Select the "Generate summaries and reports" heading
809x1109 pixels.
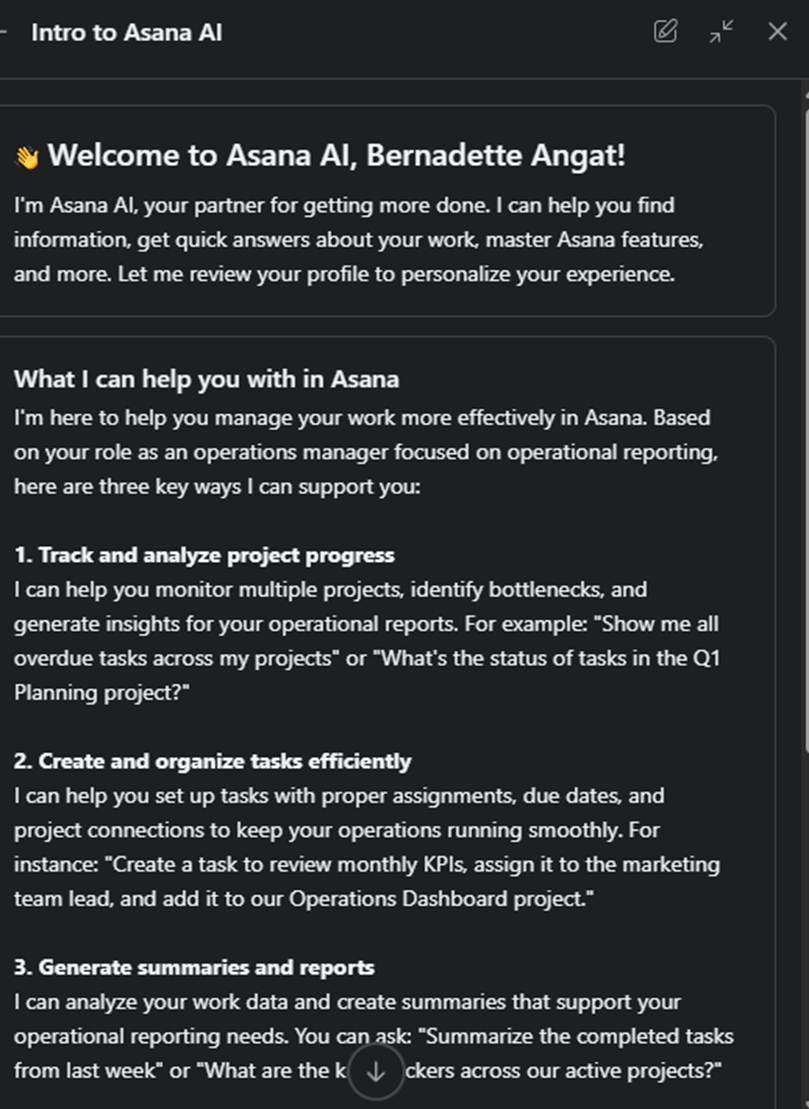point(194,967)
